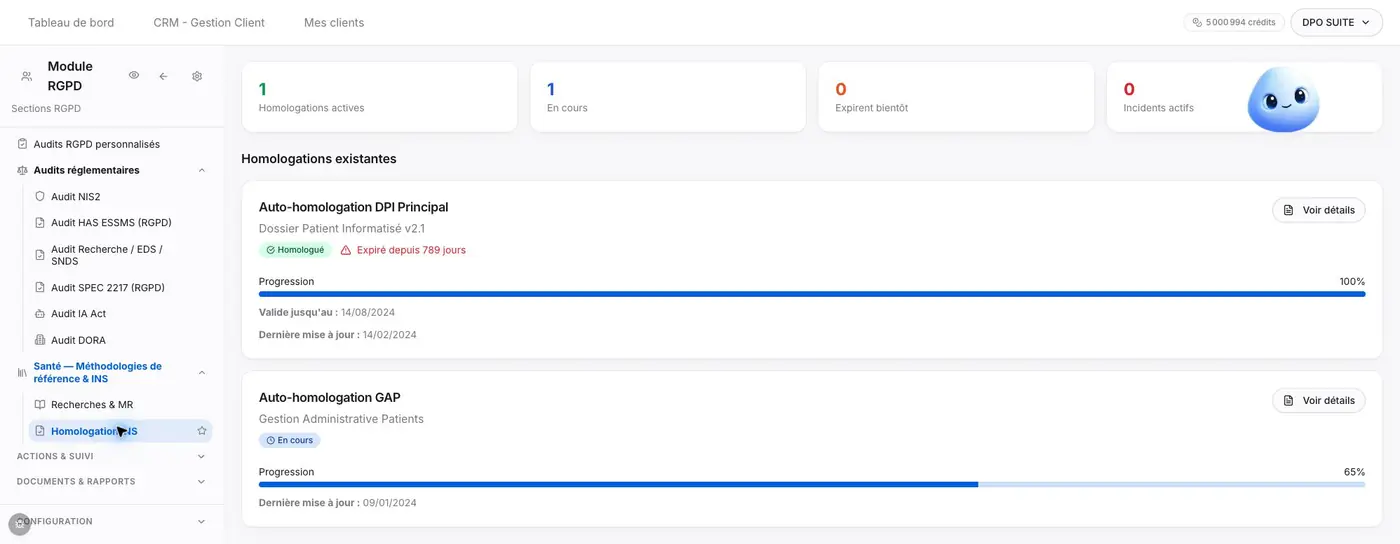
Task: Toggle the eye visibility icon beside Module RGPD
Action: point(134,76)
